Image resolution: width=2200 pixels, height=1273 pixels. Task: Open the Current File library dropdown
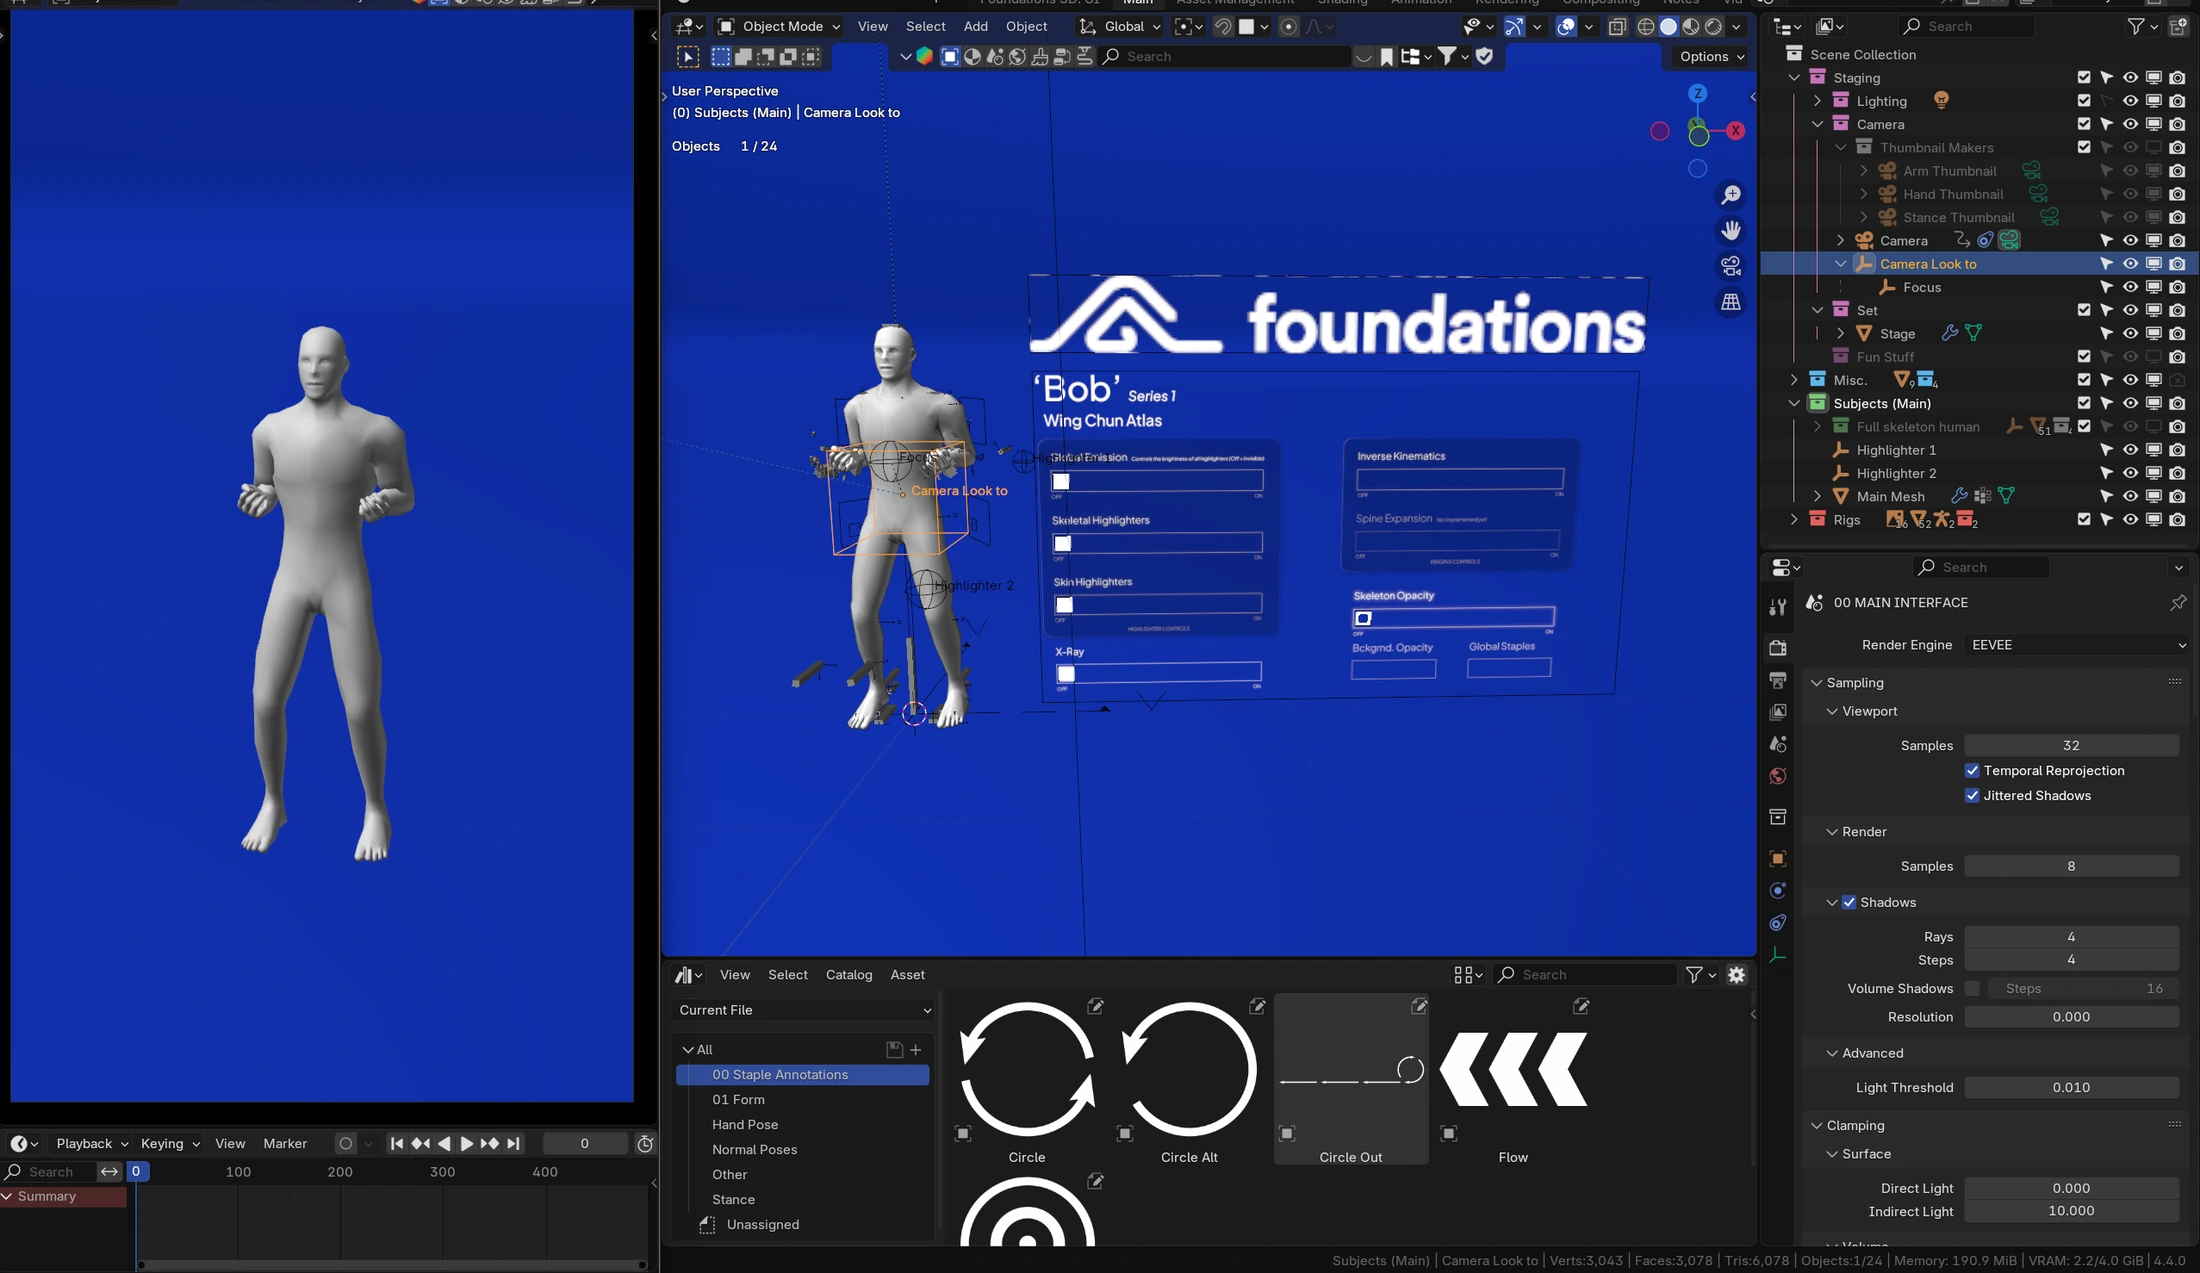pyautogui.click(x=804, y=1010)
